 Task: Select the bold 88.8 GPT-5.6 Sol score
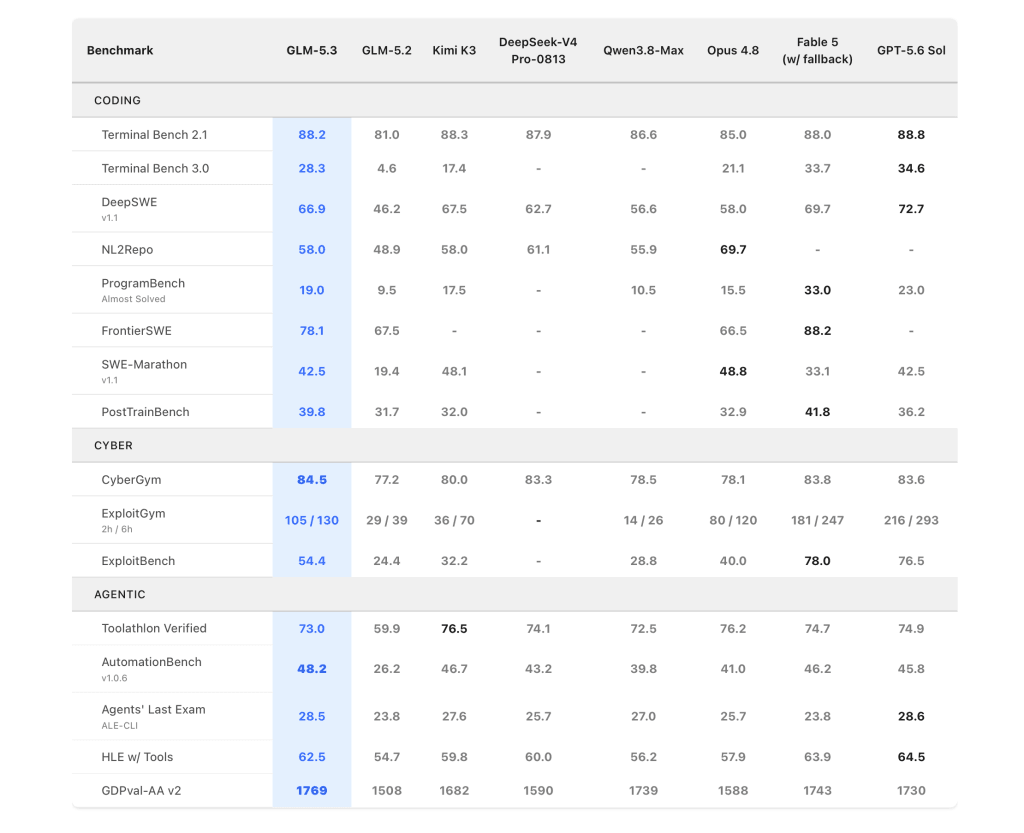click(911, 134)
